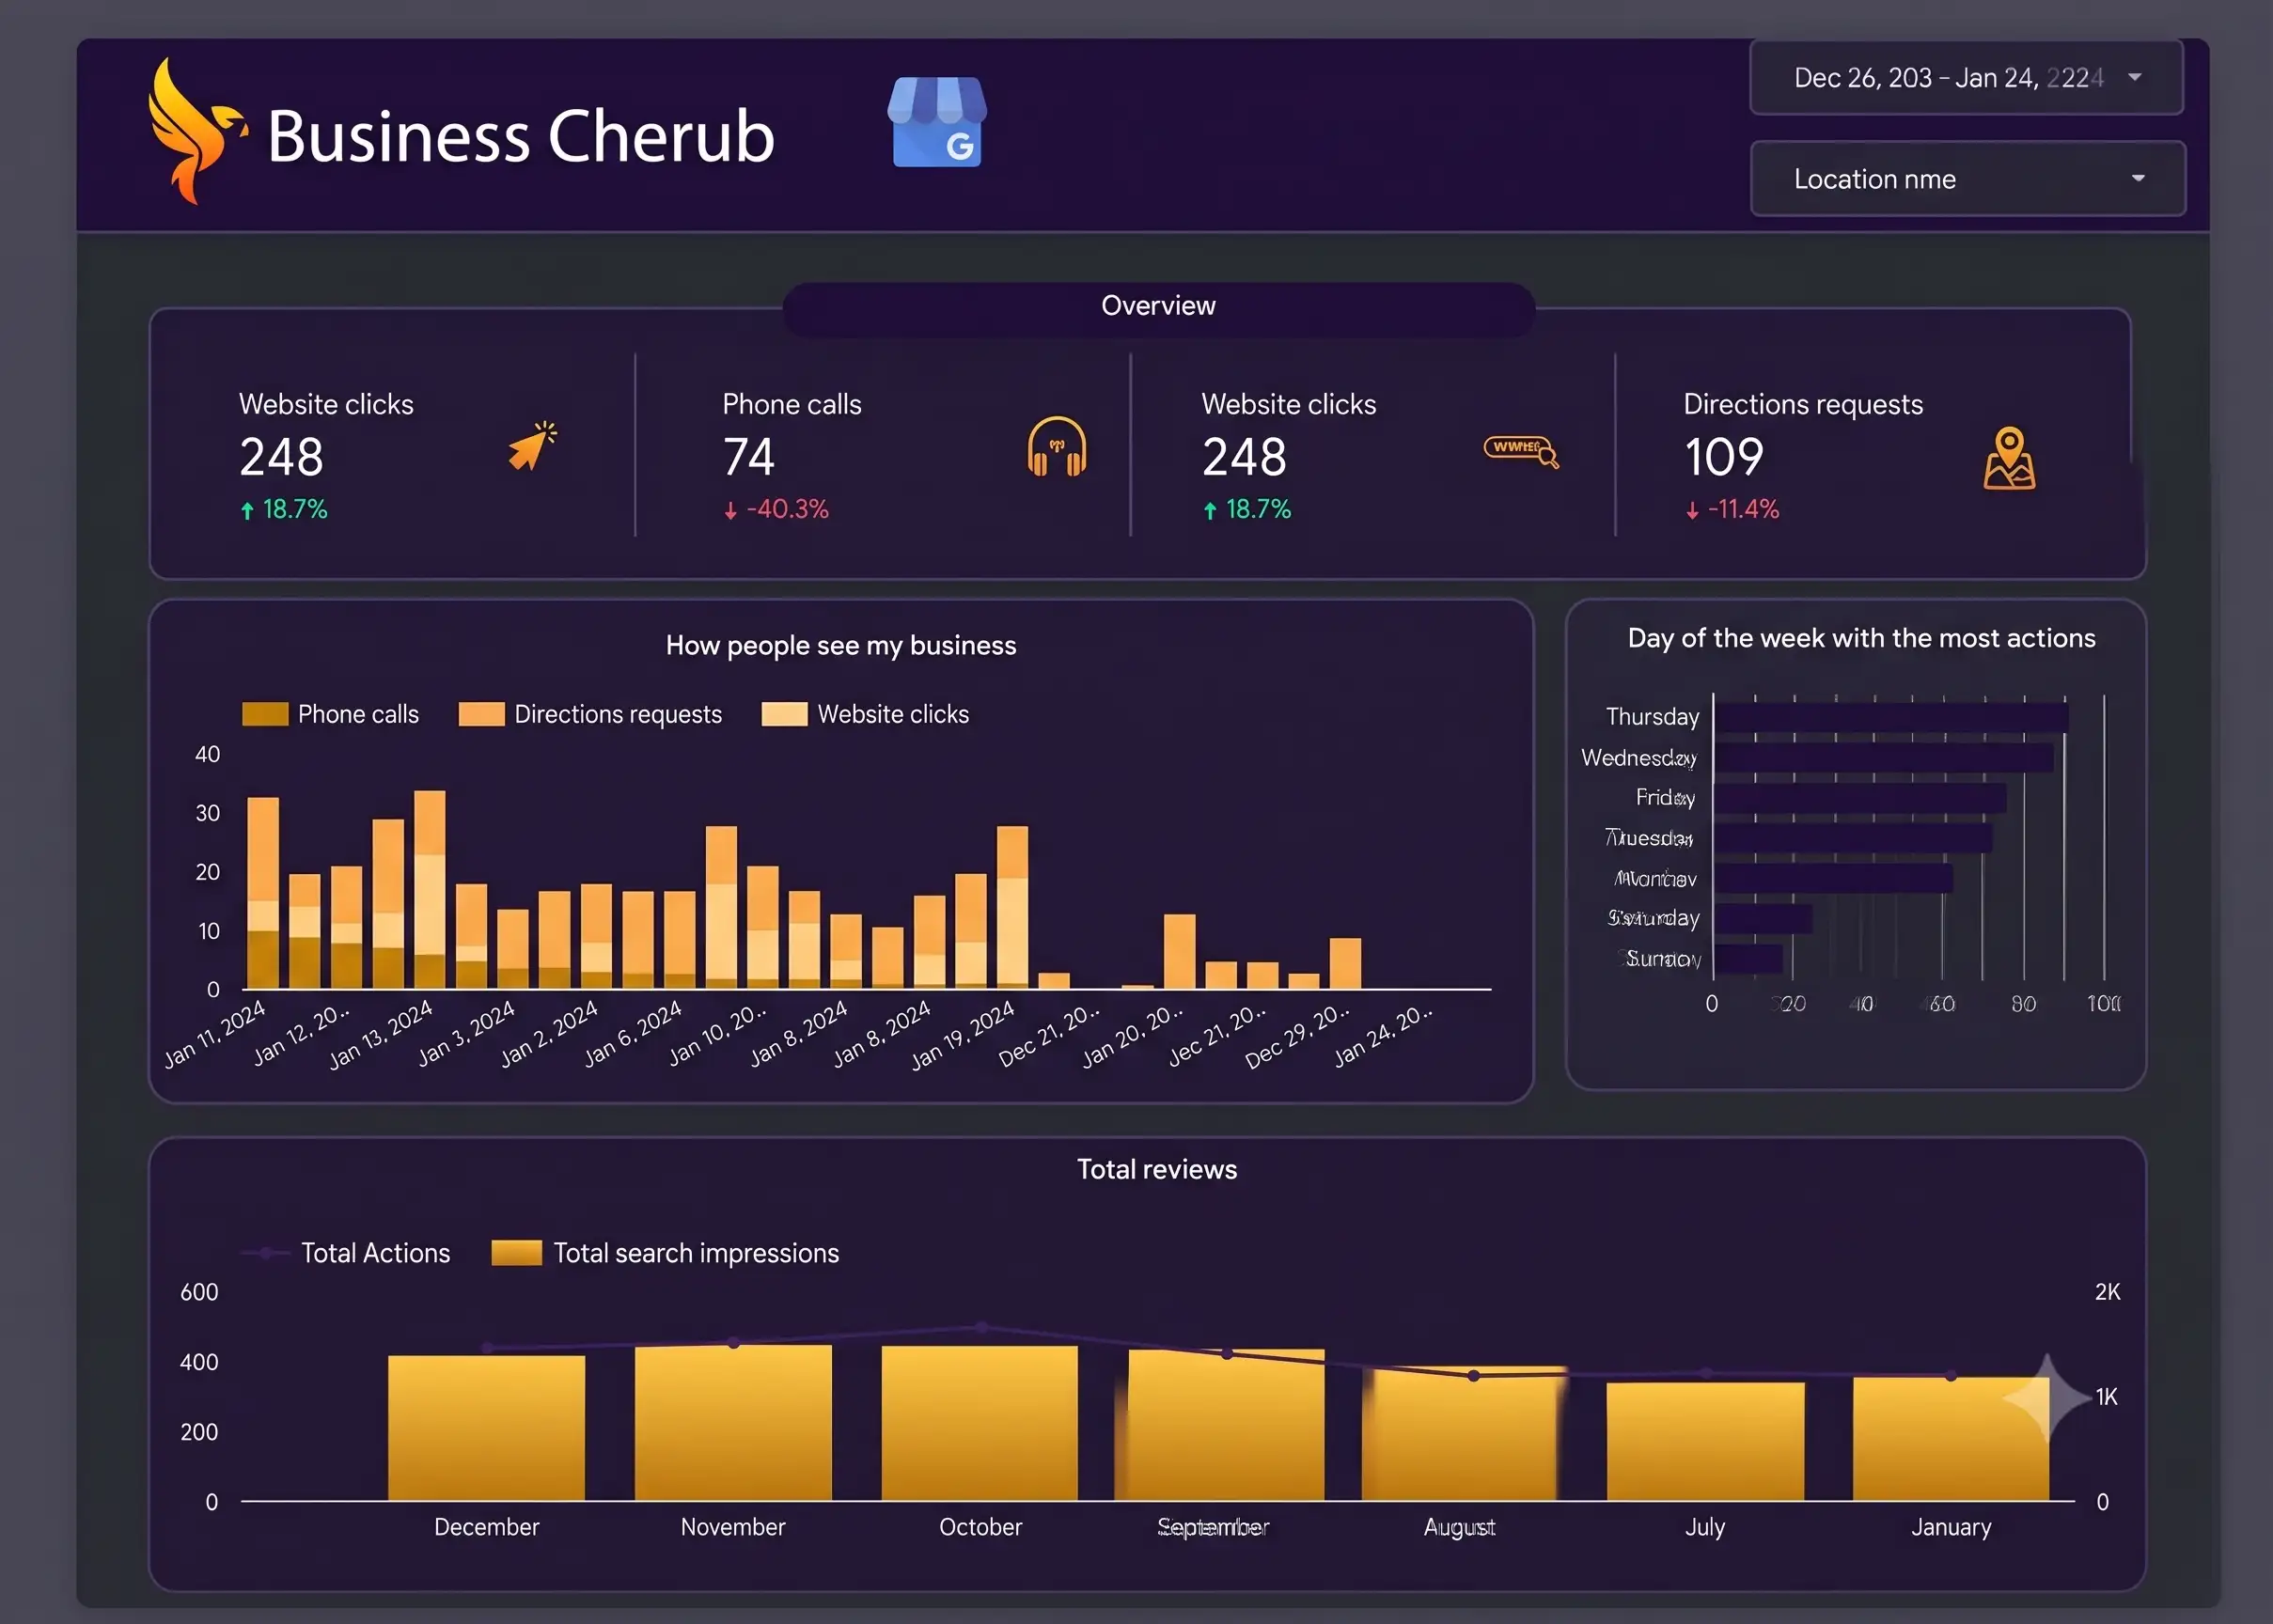Click the Saturday bar in weekday chart

coord(1763,918)
